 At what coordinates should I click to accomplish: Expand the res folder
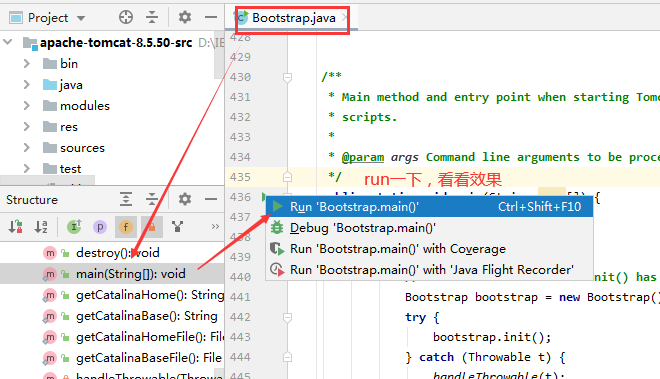[x=27, y=126]
